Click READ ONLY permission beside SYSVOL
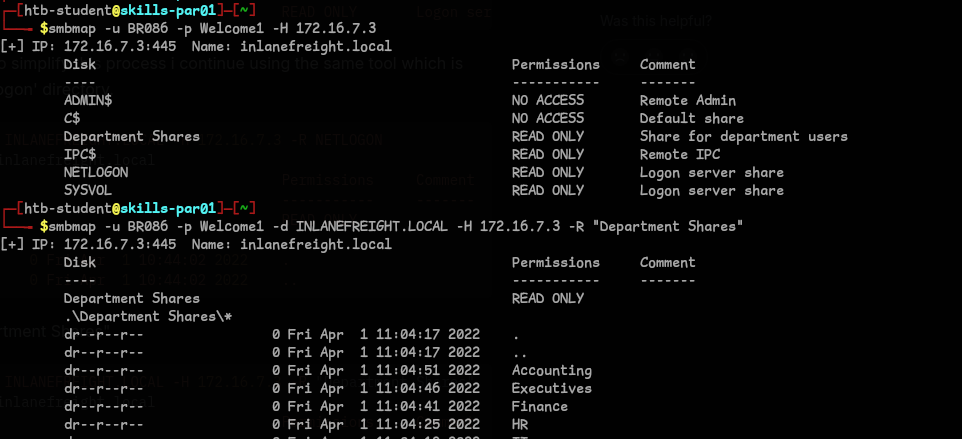Viewport: 962px width, 439px height. coord(548,190)
